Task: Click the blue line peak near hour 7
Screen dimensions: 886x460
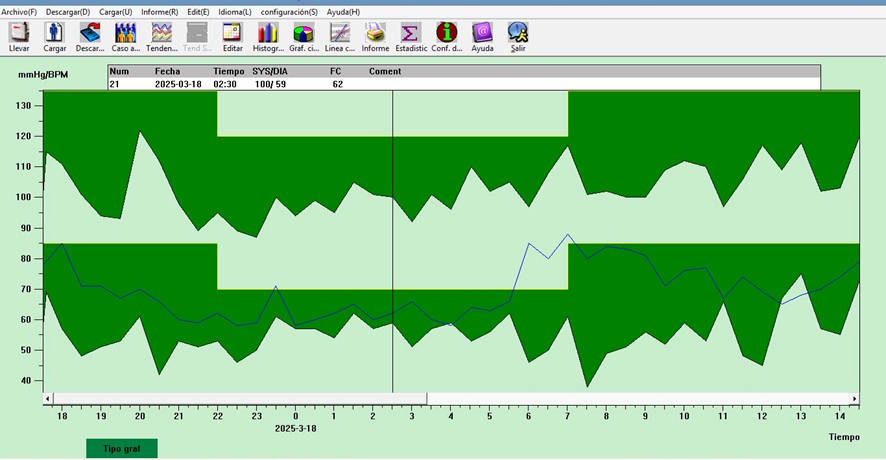Action: click(568, 234)
